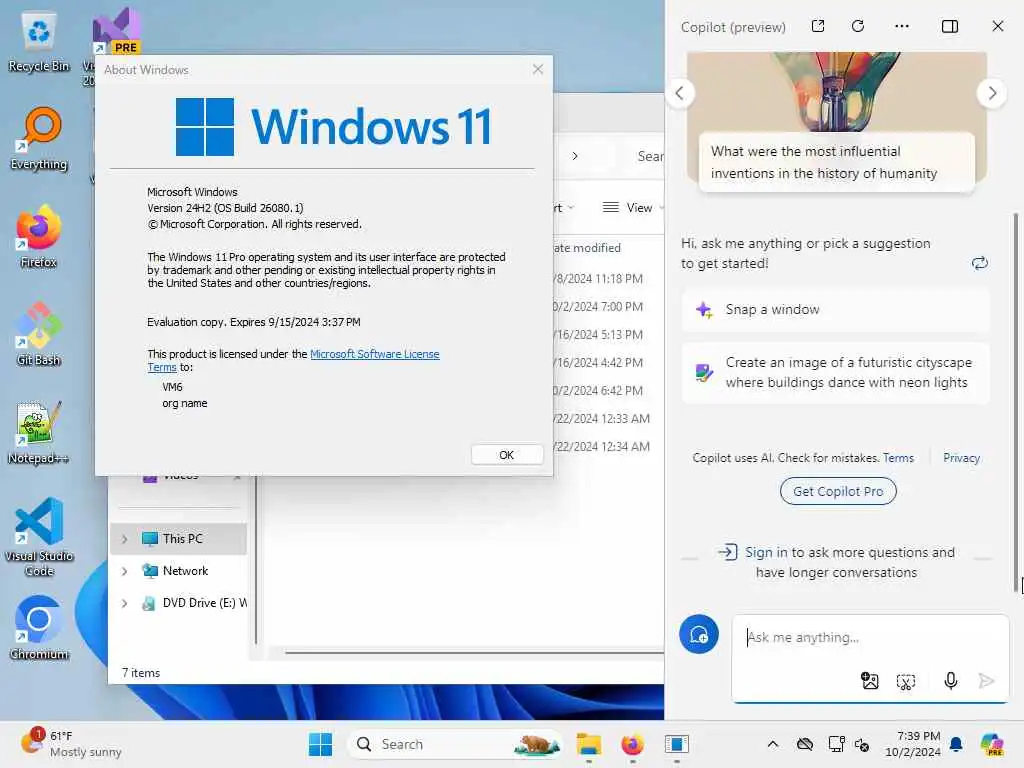Image resolution: width=1024 pixels, height=768 pixels.
Task: Open weather widget showing 61°F
Action: (71, 744)
